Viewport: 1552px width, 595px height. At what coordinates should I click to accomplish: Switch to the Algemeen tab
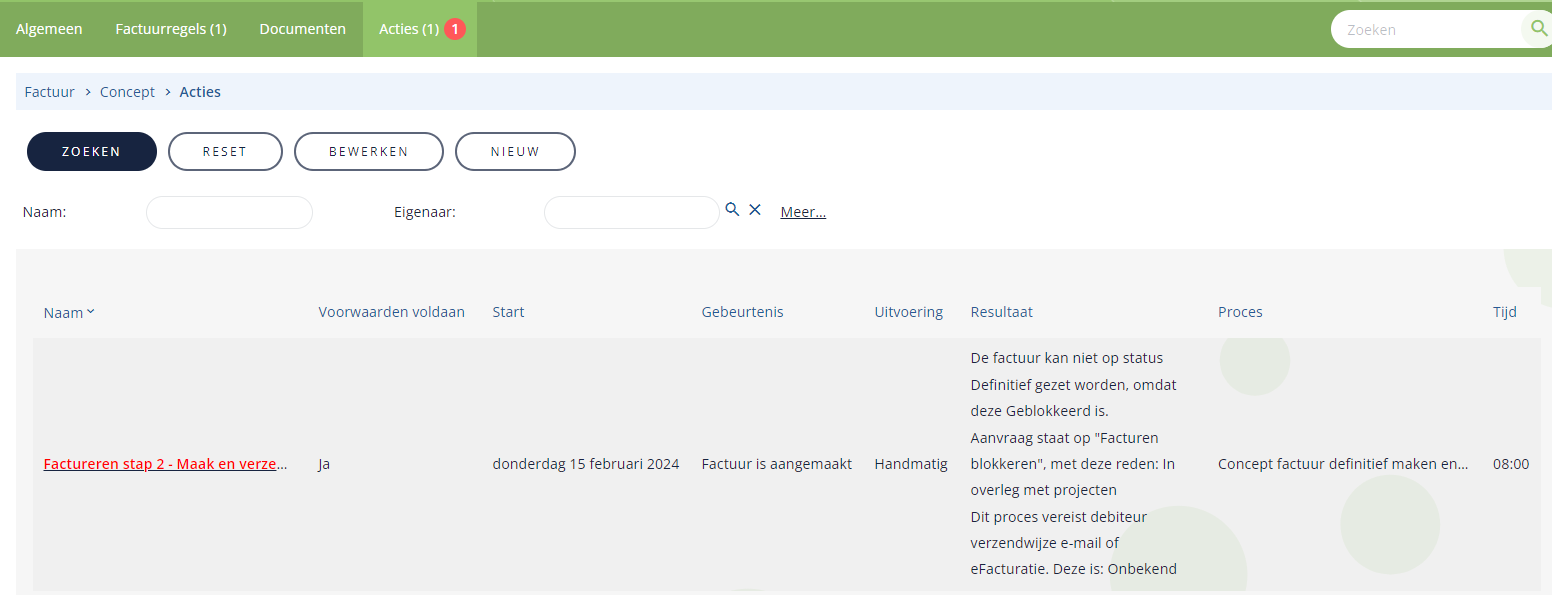49,29
